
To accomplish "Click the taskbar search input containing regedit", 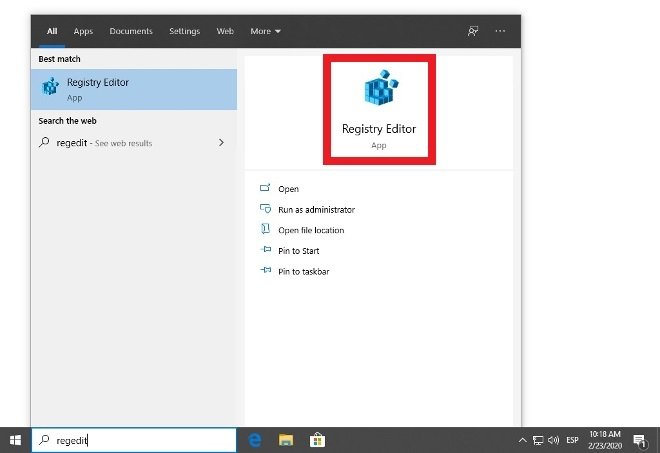I will 134,440.
